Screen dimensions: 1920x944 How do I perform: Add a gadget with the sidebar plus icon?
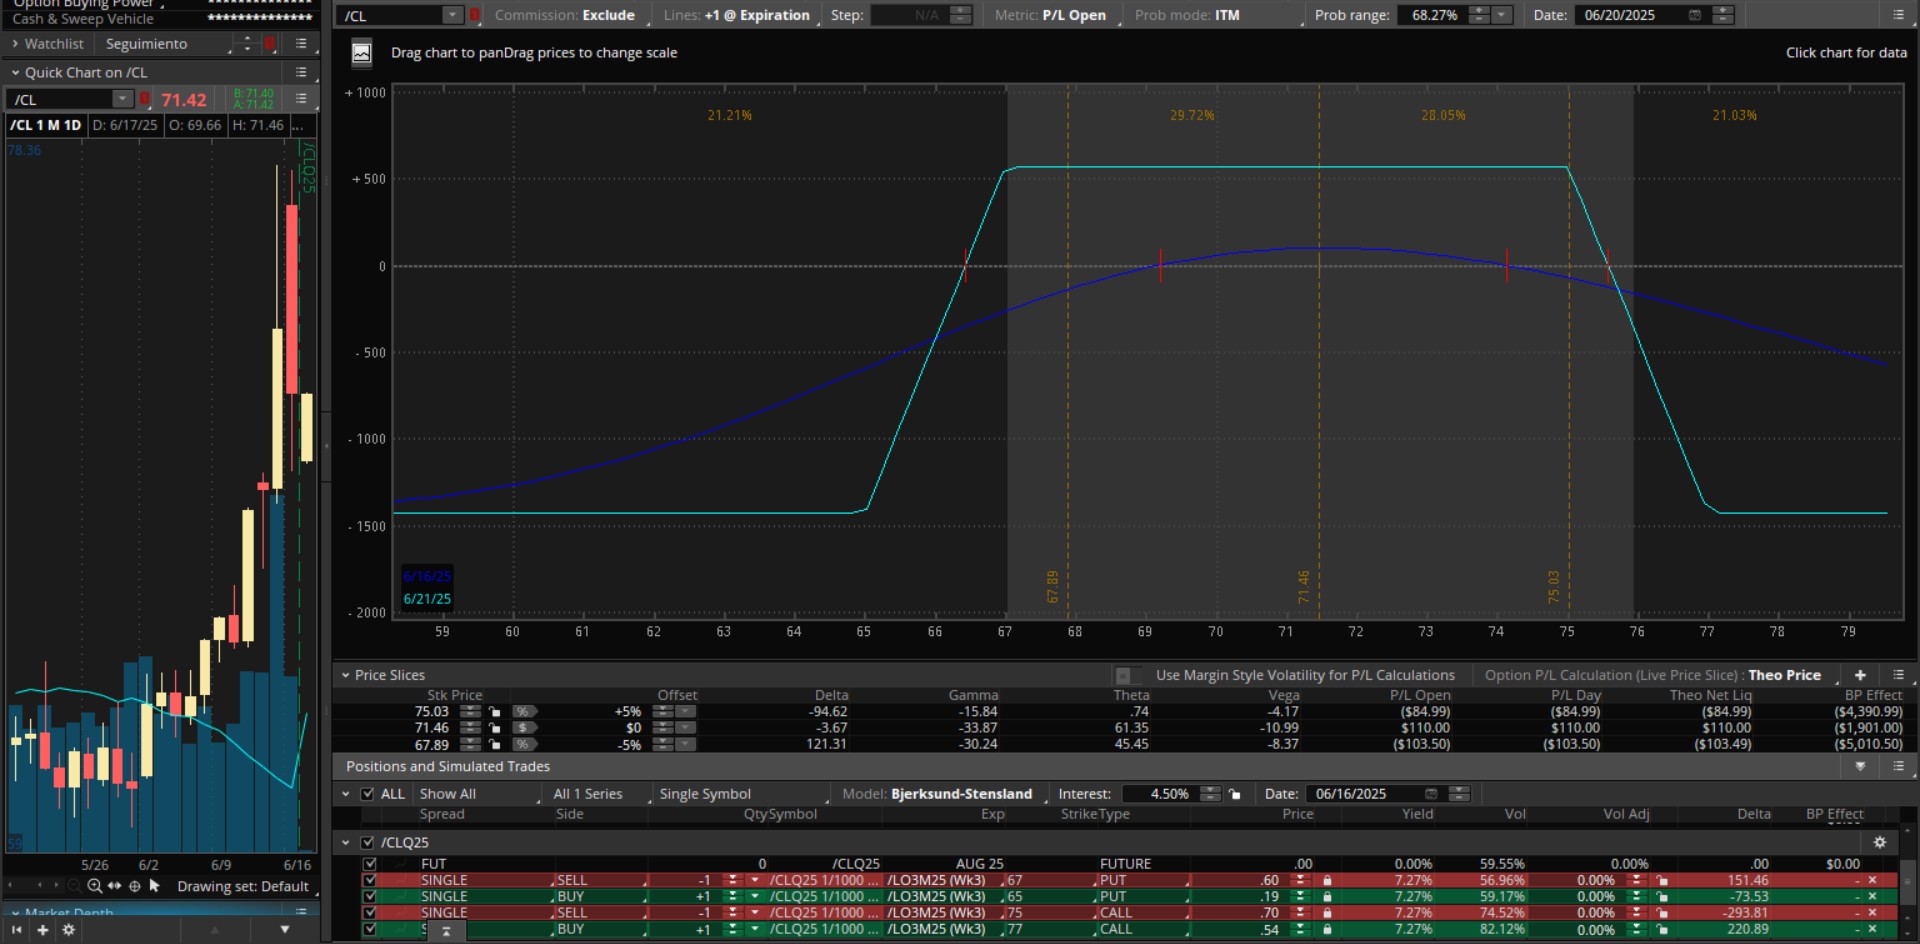(x=42, y=930)
